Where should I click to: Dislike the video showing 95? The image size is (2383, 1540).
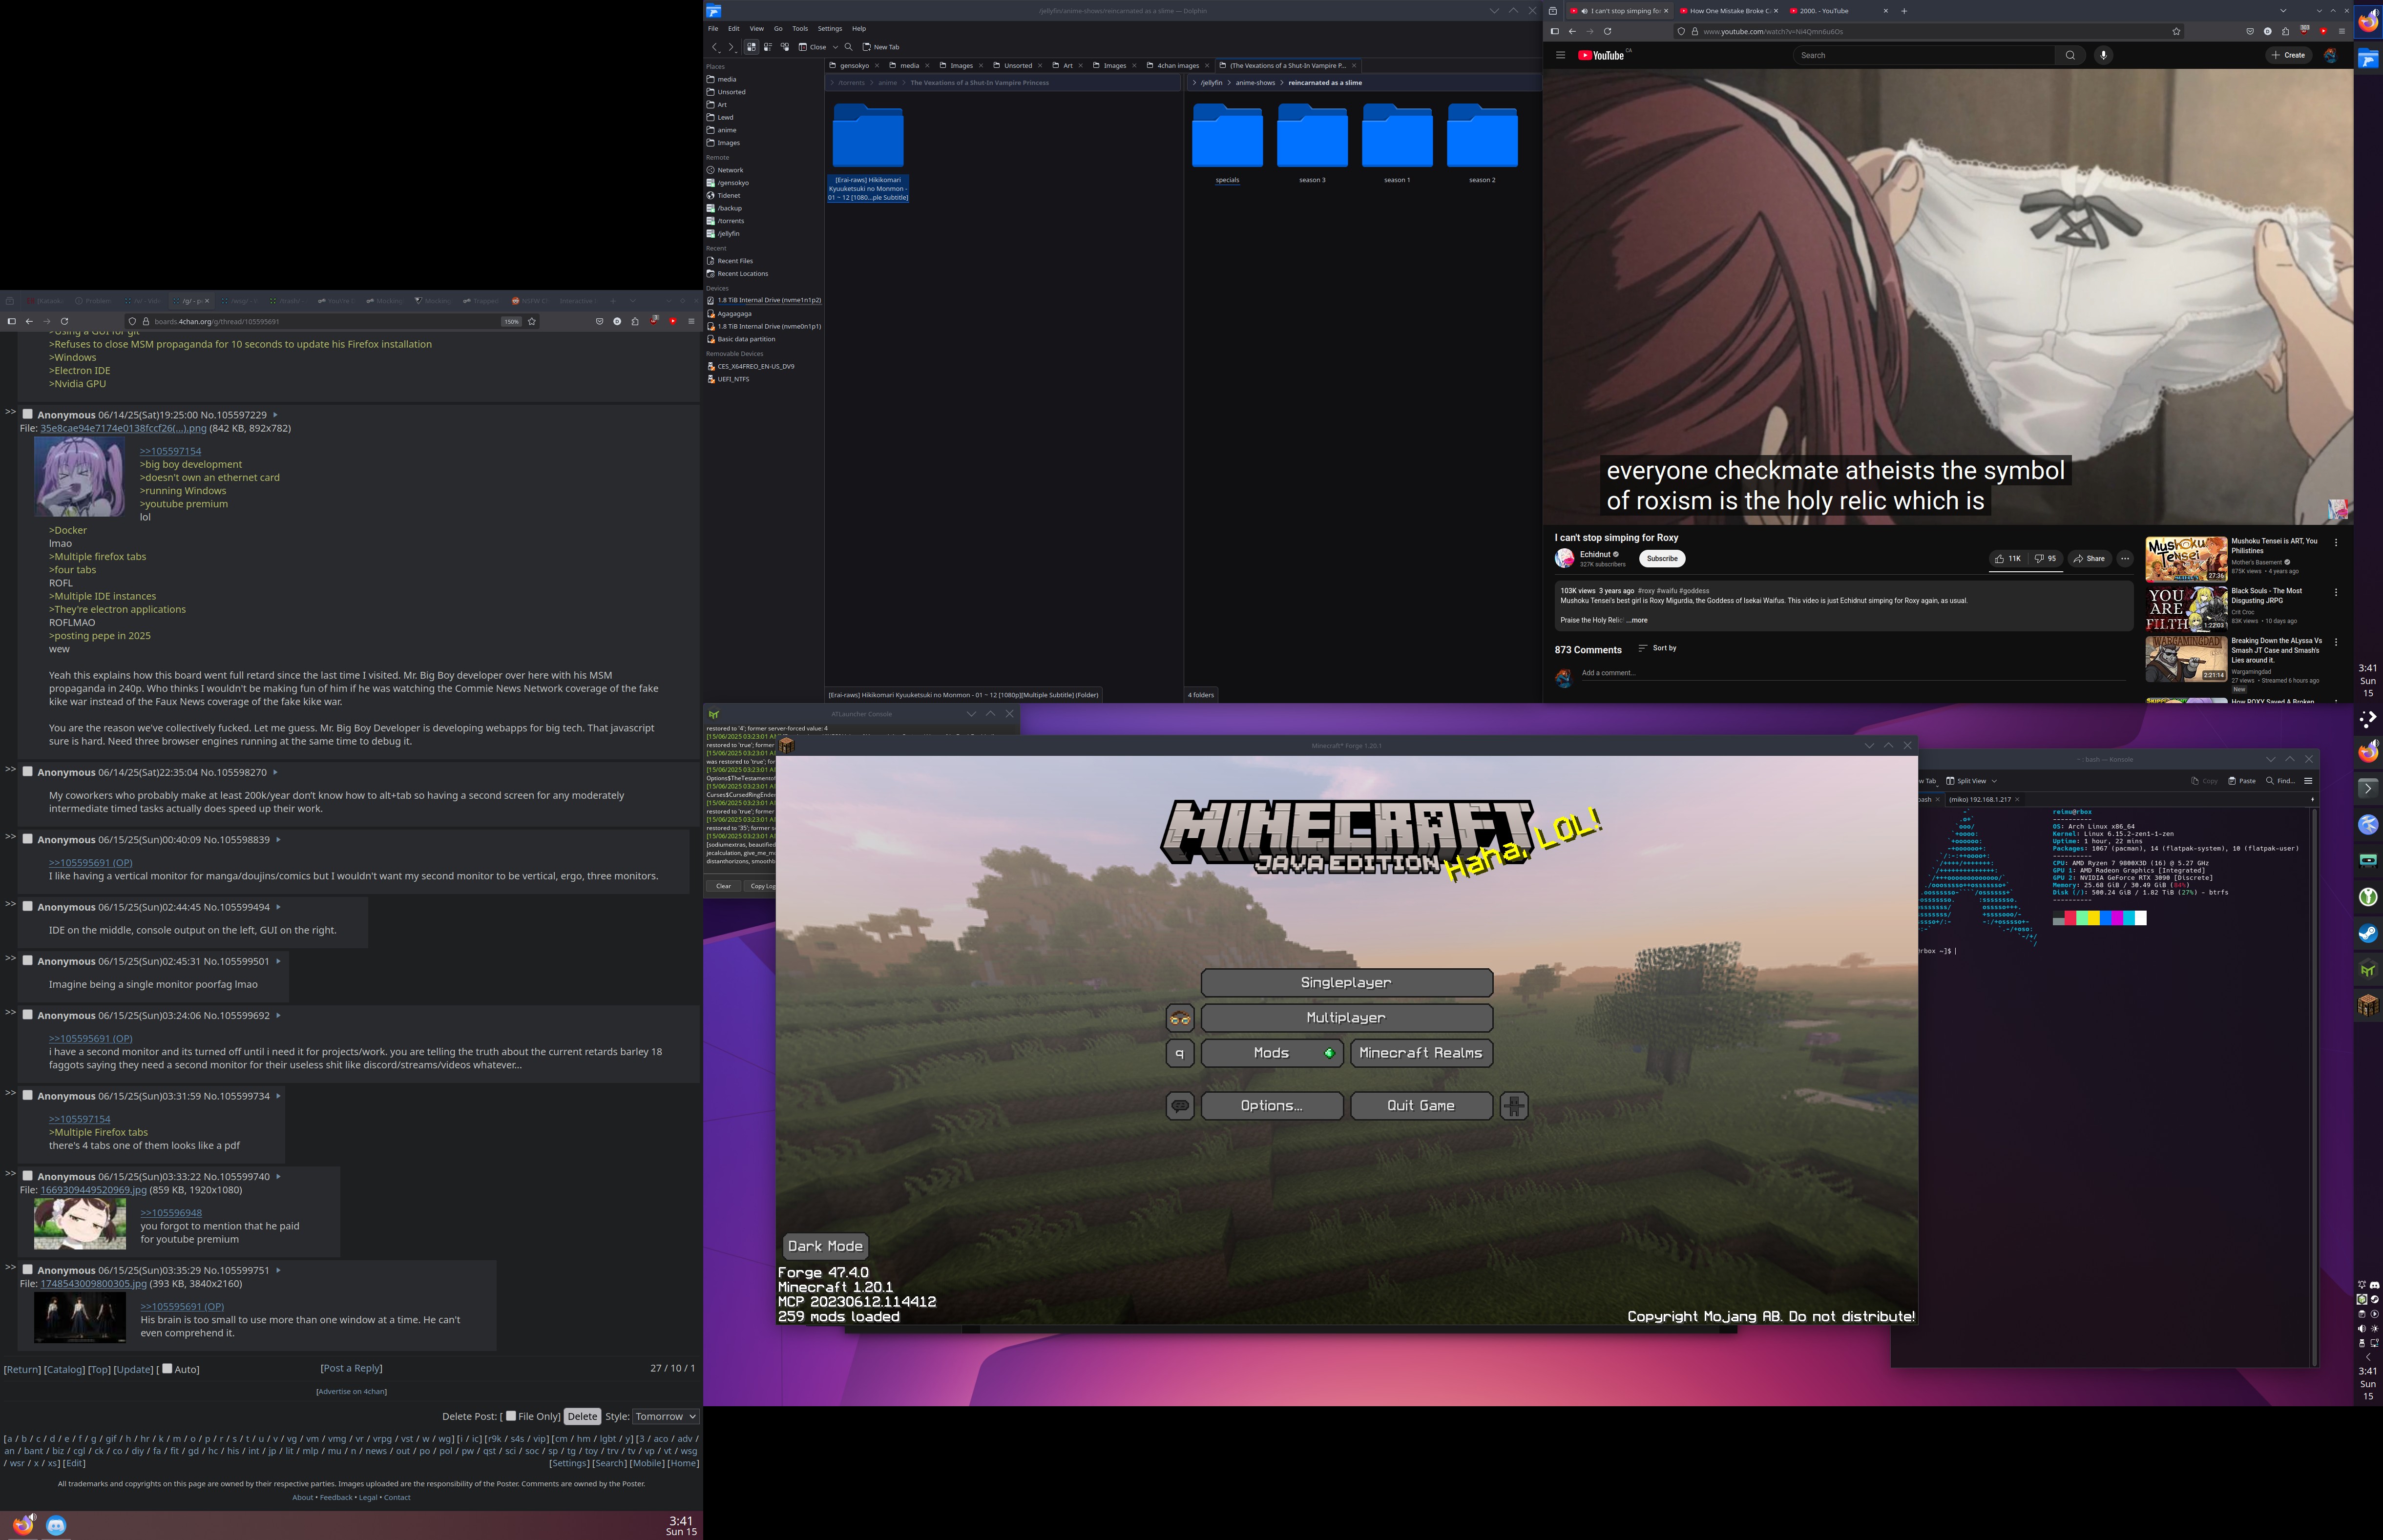click(x=2045, y=559)
